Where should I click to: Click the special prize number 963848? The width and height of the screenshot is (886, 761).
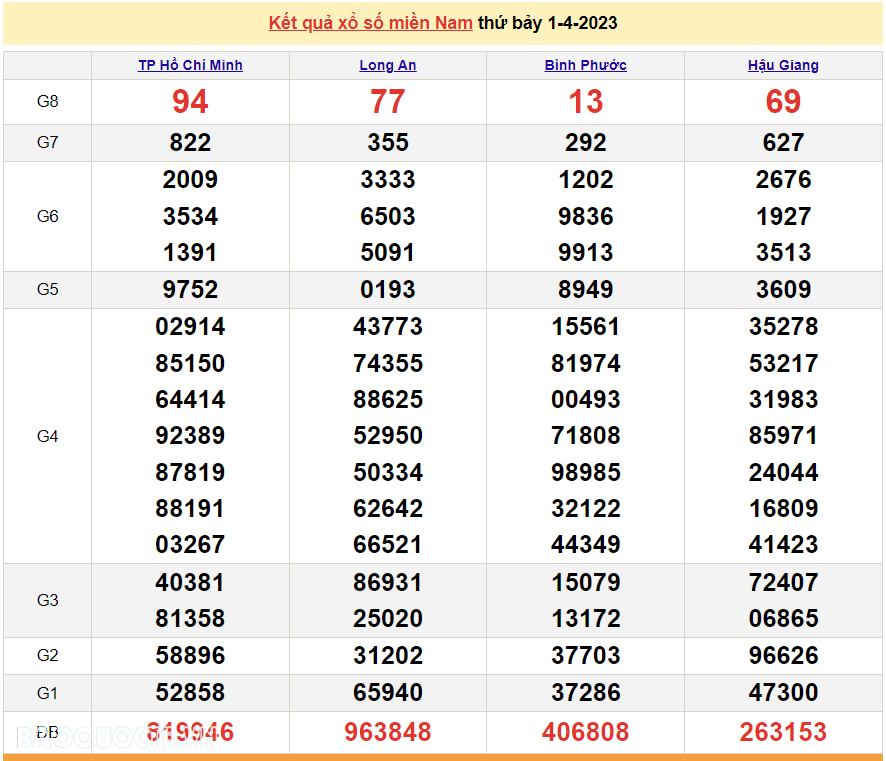tap(388, 732)
